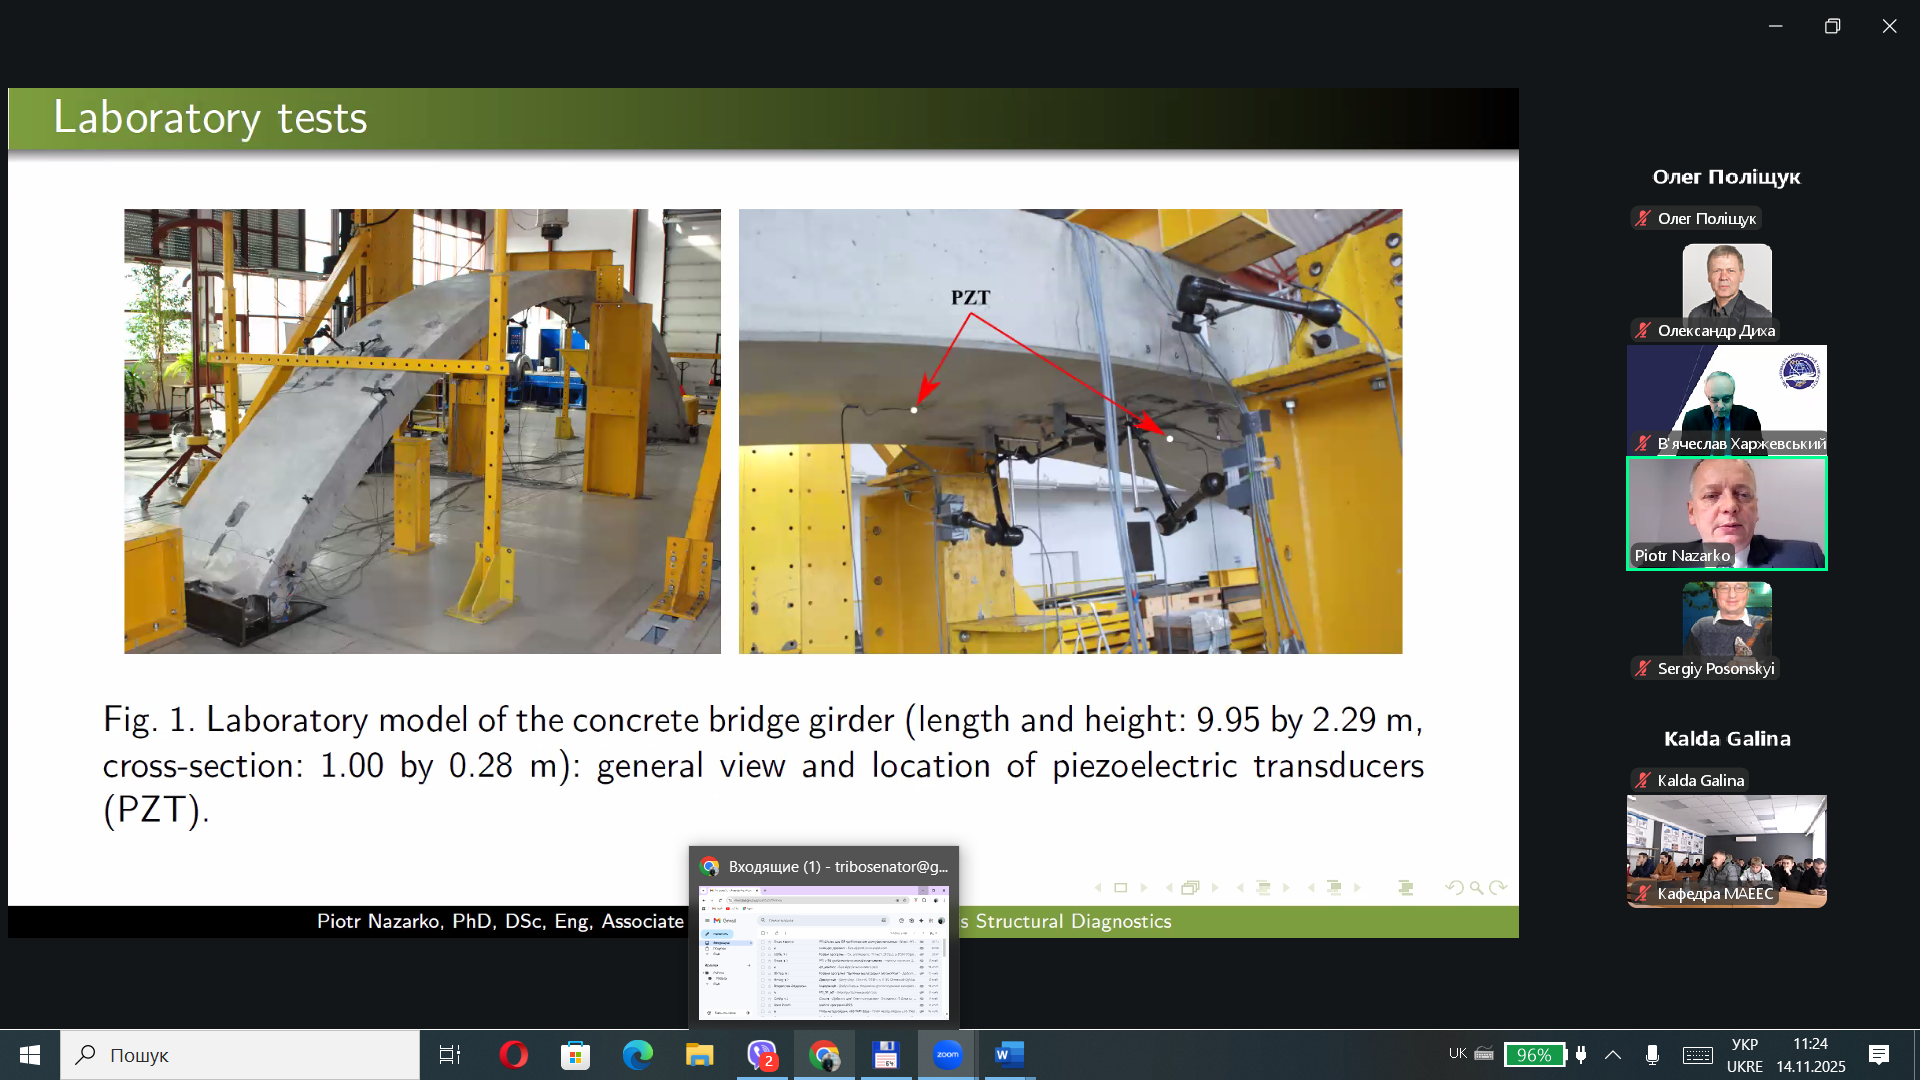Open notification action center icon
The image size is (1920, 1080).
1879,1055
